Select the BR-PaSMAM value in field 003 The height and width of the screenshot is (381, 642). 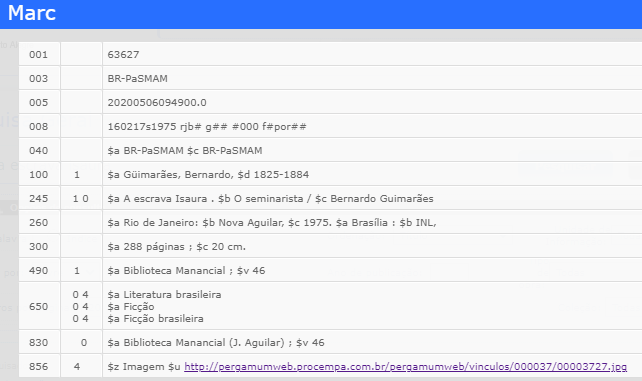tap(138, 79)
